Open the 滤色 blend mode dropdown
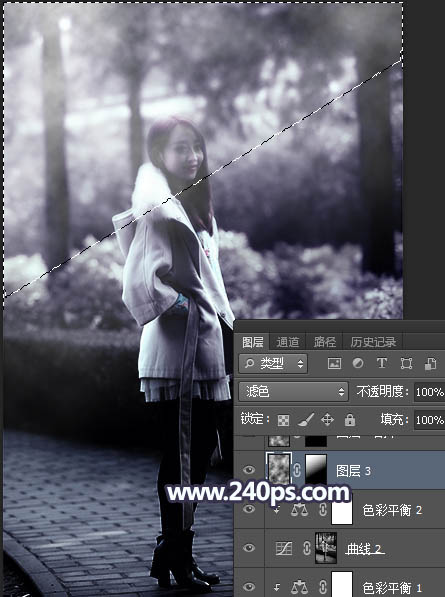This screenshot has width=445, height=597. [293, 392]
